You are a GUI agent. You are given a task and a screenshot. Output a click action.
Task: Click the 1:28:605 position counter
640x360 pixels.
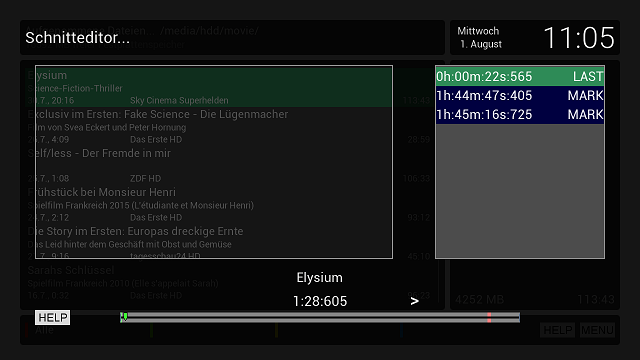click(x=320, y=301)
